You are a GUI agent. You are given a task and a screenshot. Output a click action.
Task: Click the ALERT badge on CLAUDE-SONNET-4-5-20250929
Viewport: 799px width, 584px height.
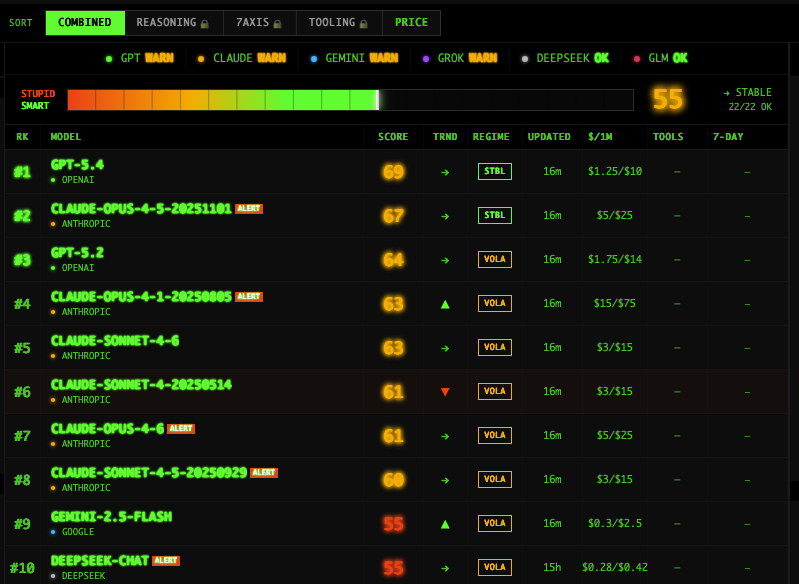click(264, 472)
